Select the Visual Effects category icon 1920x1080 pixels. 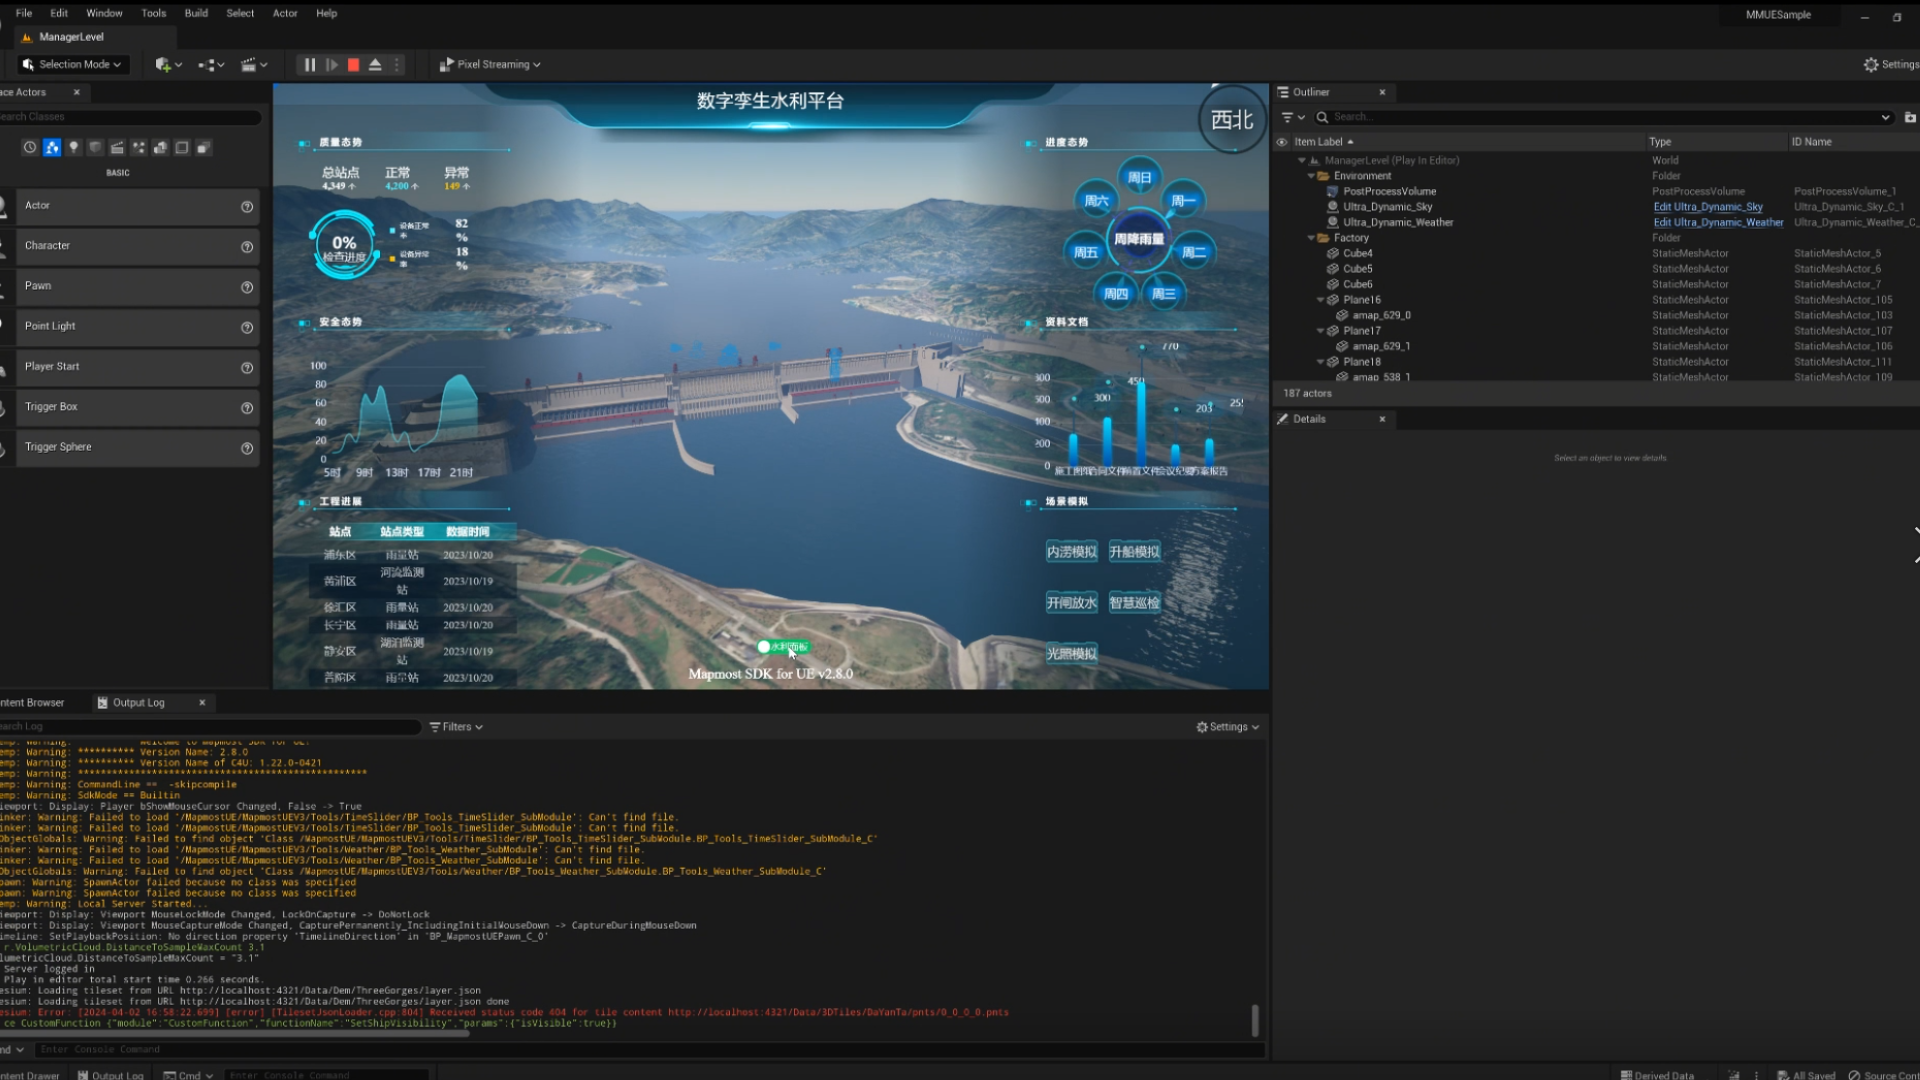[139, 147]
